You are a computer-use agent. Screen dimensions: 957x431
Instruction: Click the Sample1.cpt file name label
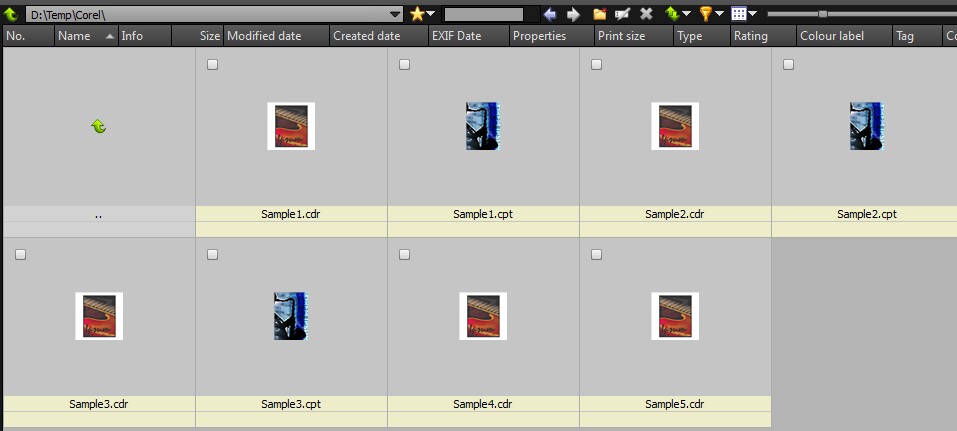483,214
